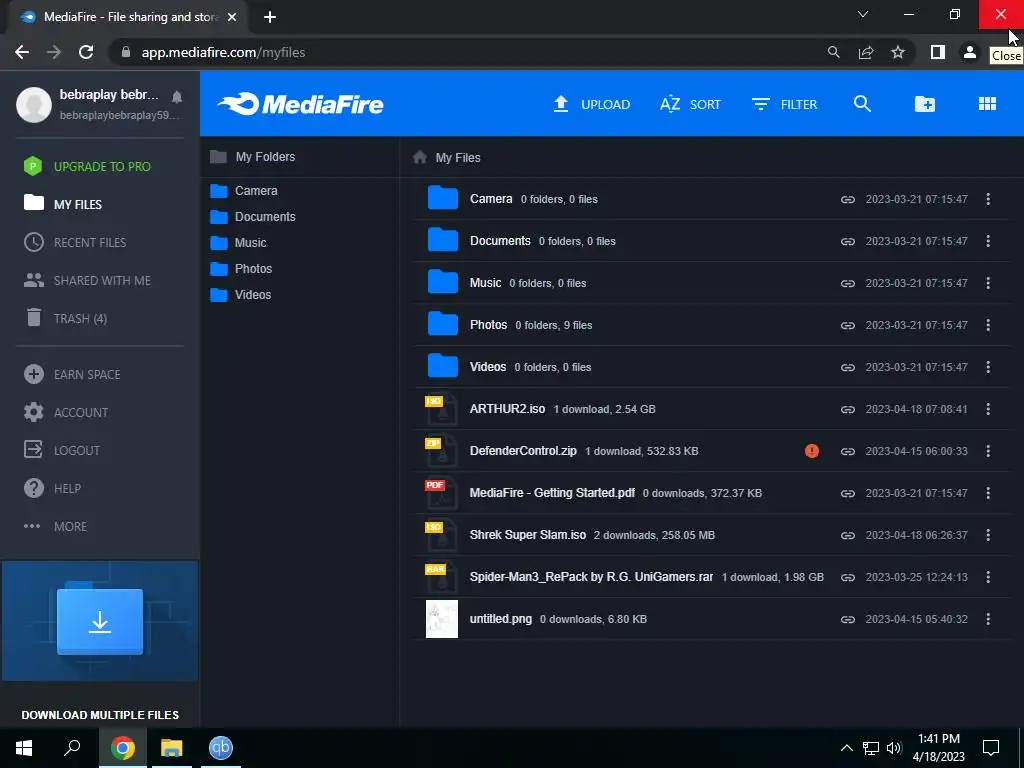Open File Explorer from taskbar
Image resolution: width=1024 pixels, height=768 pixels.
click(172, 748)
